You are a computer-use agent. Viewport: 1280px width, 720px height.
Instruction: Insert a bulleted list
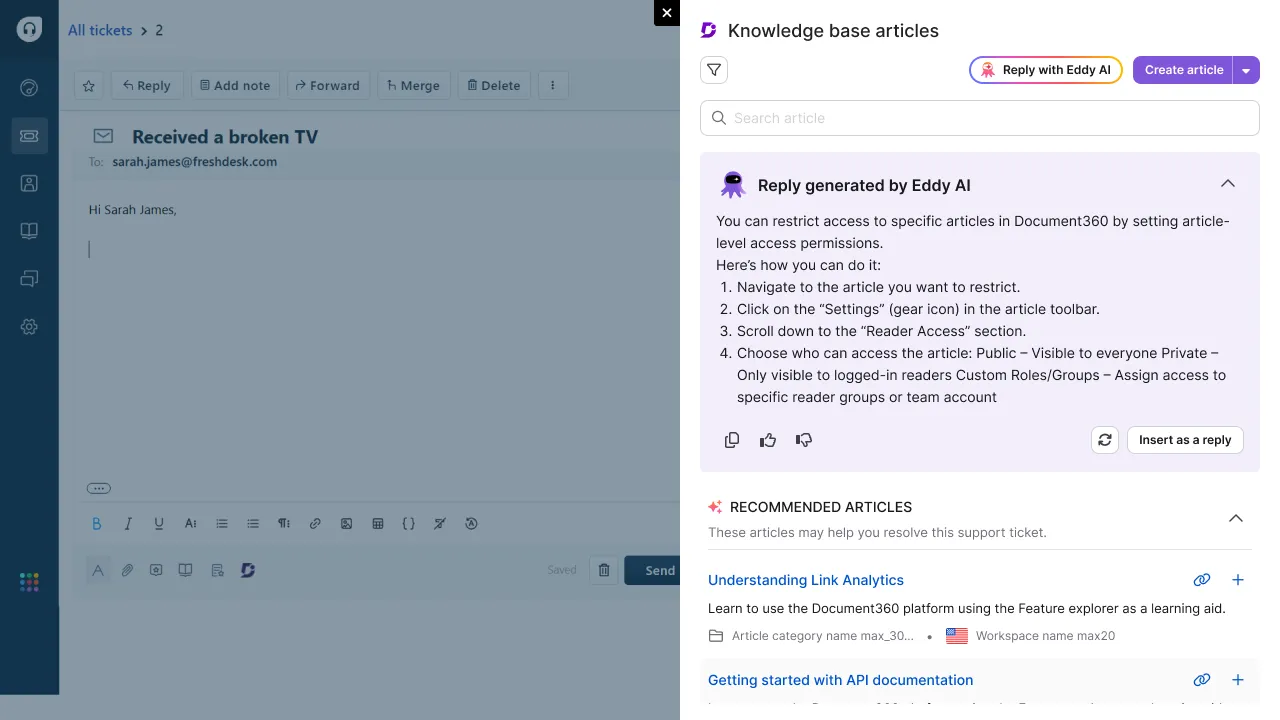coord(253,523)
